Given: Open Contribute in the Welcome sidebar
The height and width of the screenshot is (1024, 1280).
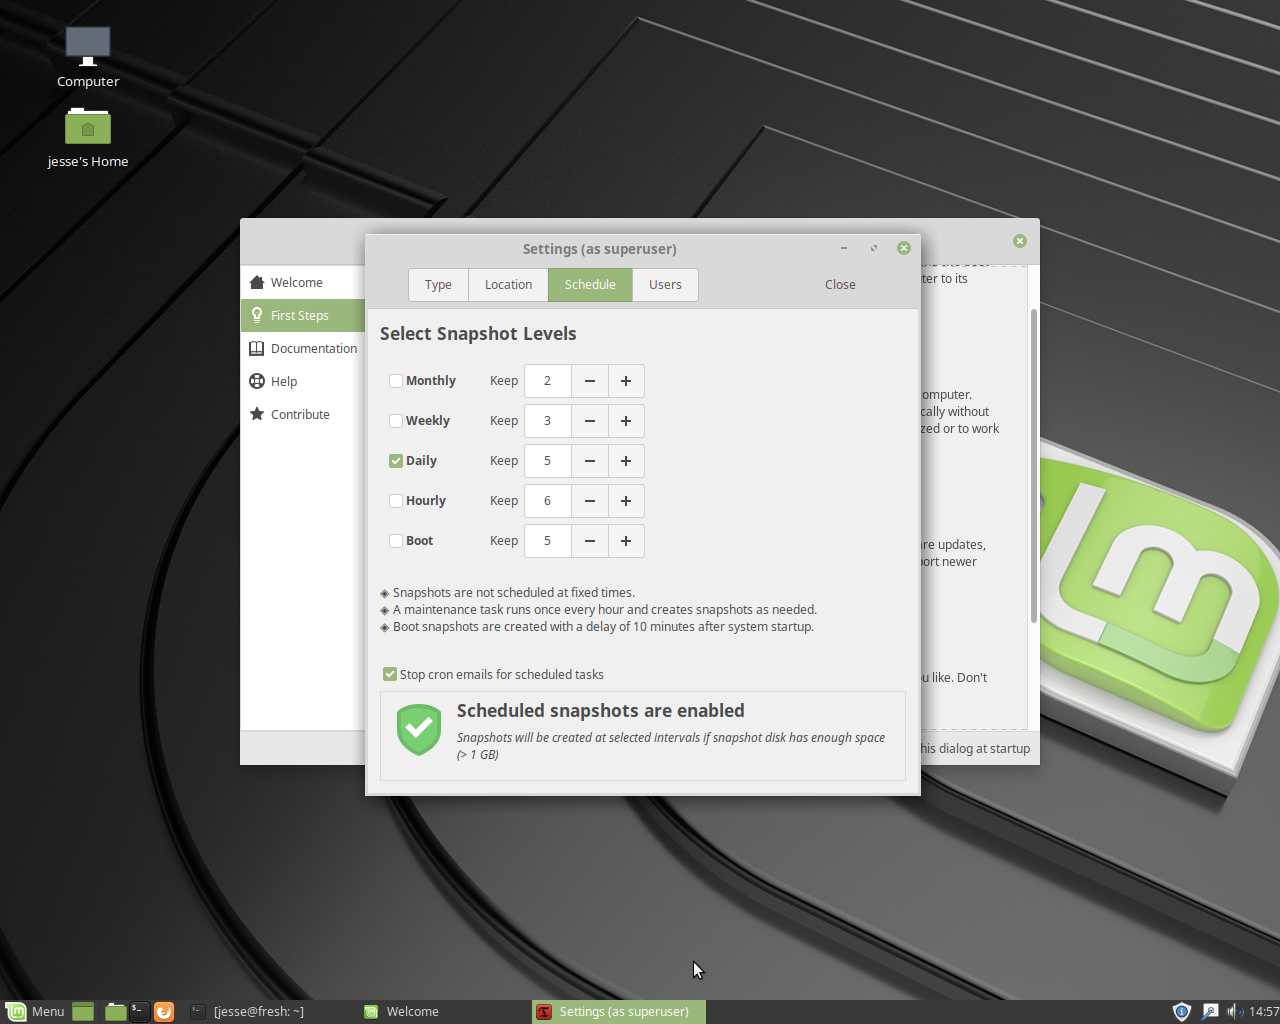Looking at the screenshot, I should click(x=303, y=415).
